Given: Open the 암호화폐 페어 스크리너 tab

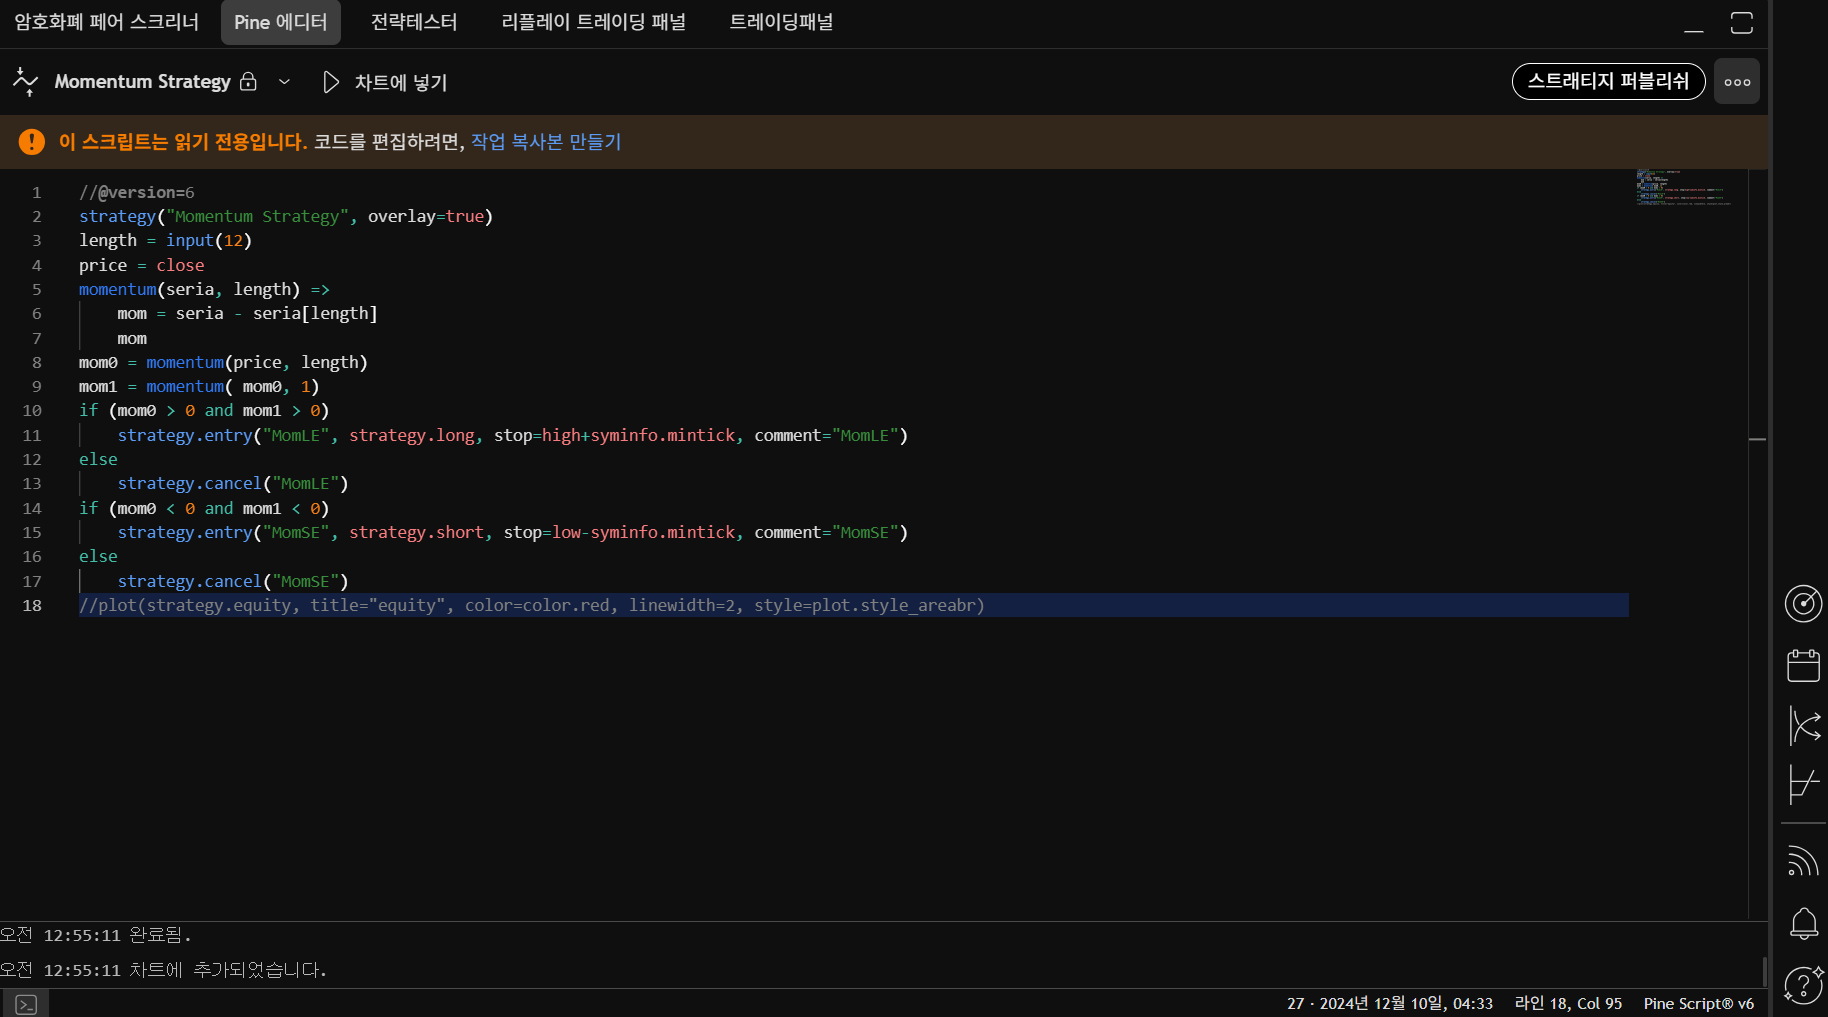Looking at the screenshot, I should [106, 22].
